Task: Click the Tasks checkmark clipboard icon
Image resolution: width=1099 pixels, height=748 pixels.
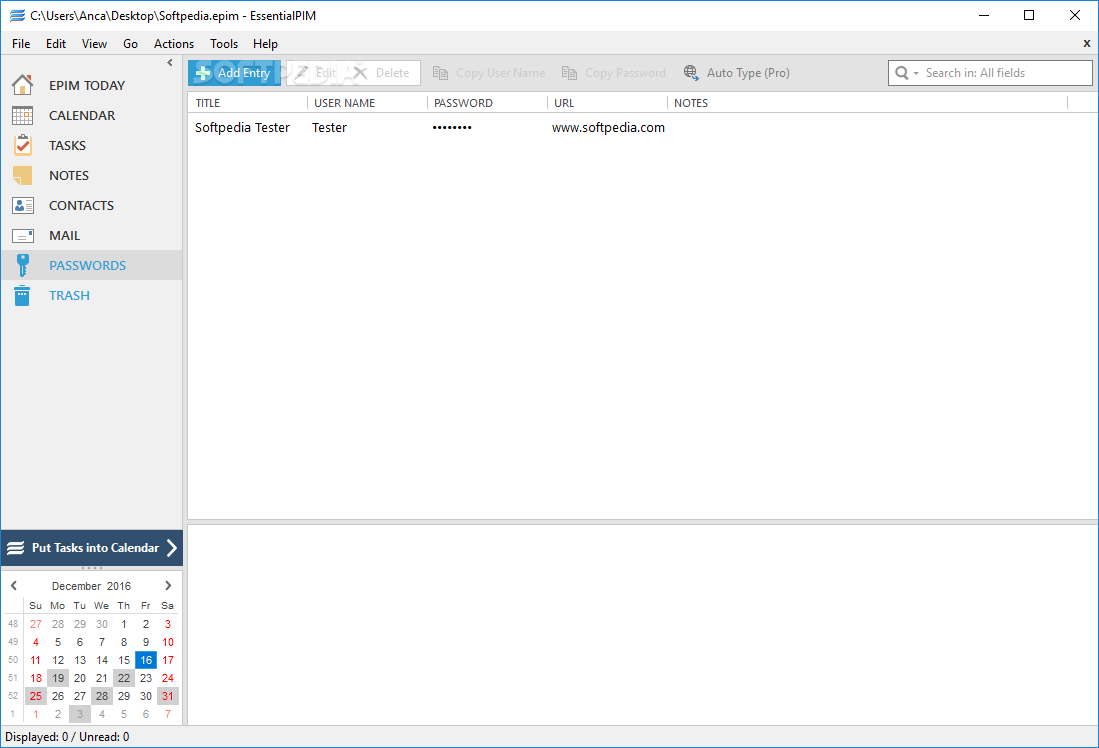Action: coord(22,145)
